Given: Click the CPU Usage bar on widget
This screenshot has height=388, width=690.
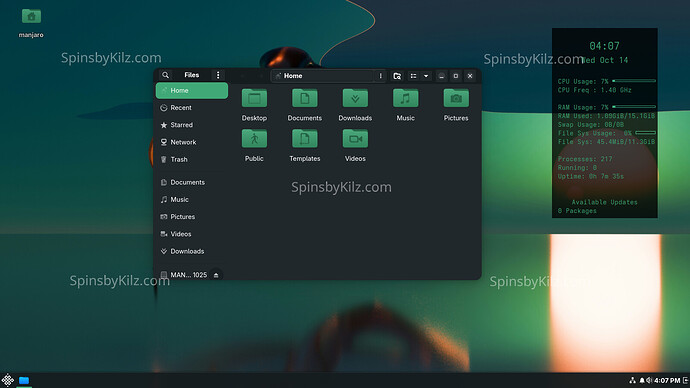Looking at the screenshot, I should coord(634,81).
